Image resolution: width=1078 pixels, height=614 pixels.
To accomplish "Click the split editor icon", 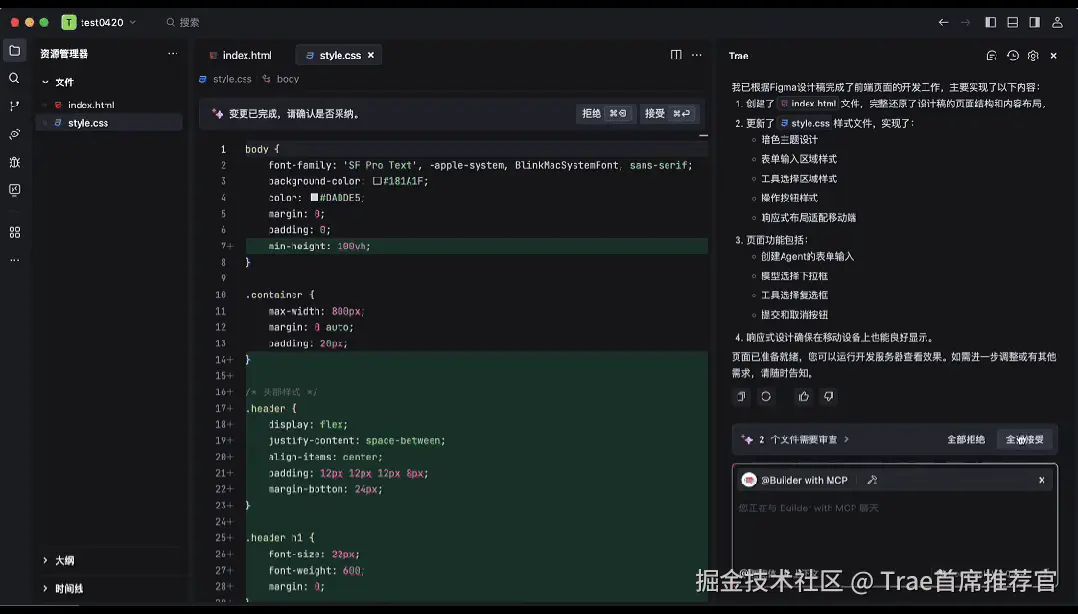I will tap(676, 55).
